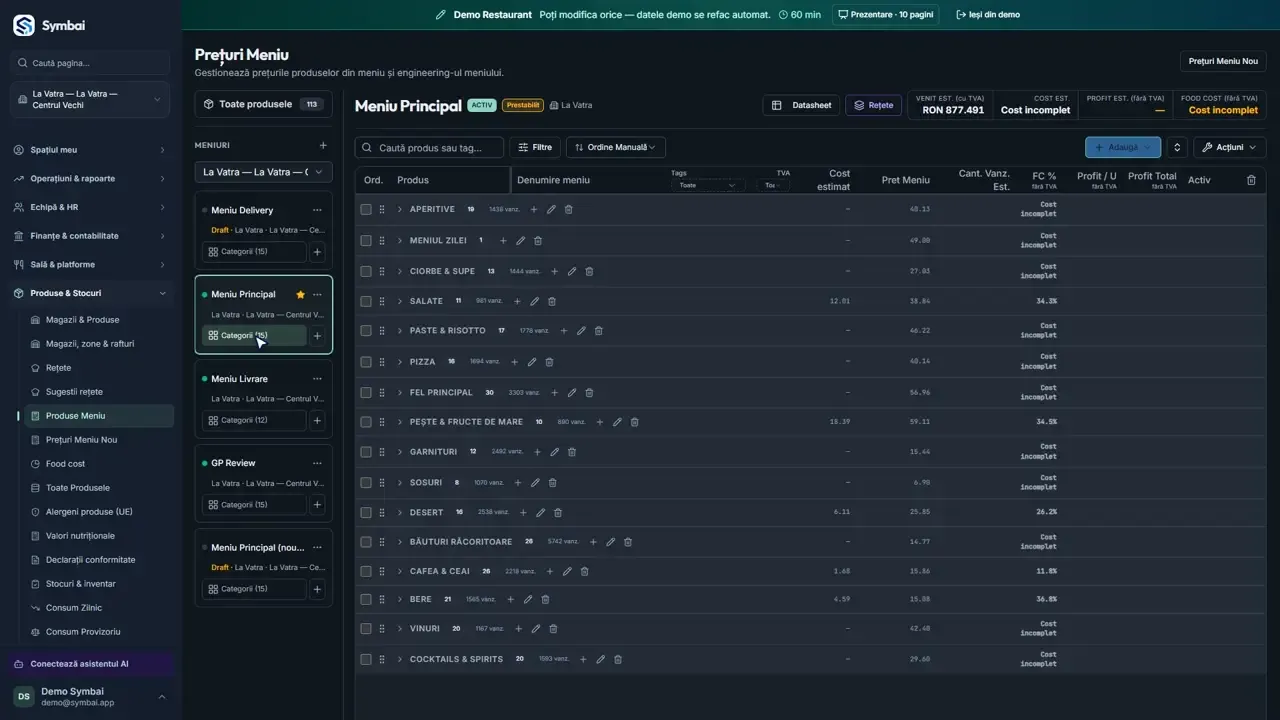
Task: Click the drag handle of CIORBE & SUPE row
Action: tap(382, 271)
